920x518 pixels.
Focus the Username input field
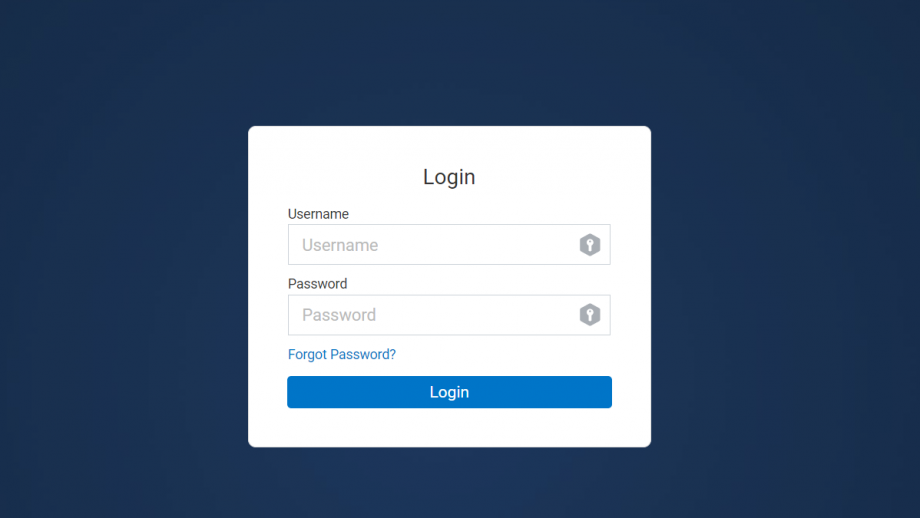[449, 245]
